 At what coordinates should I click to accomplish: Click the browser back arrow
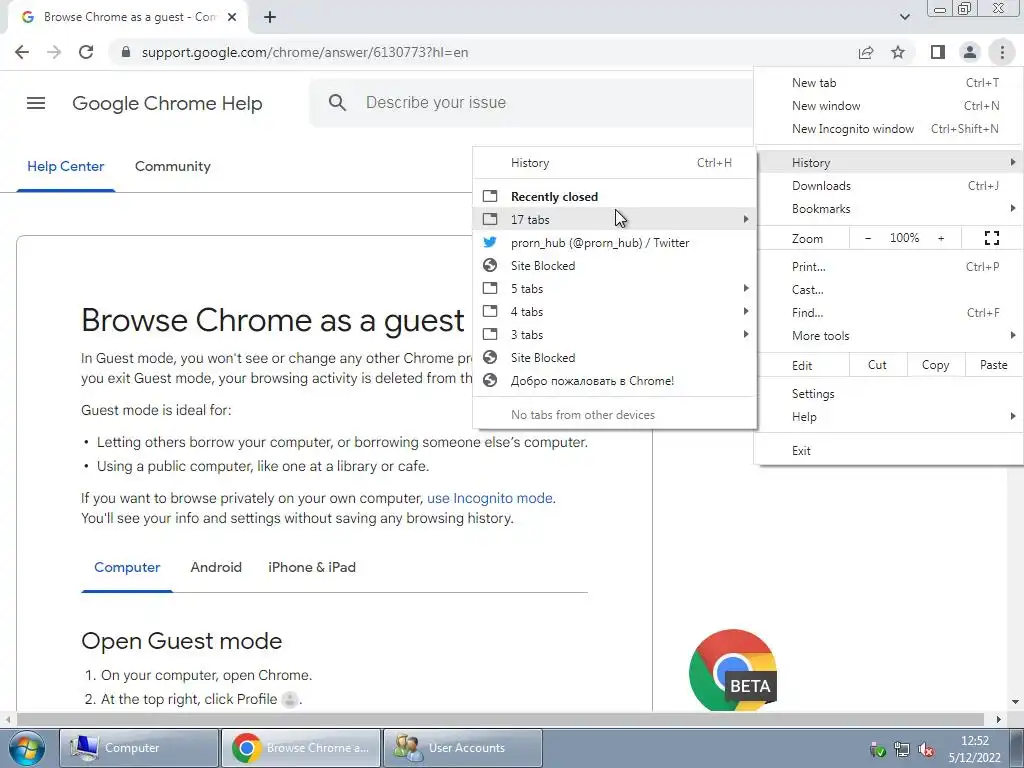(22, 52)
